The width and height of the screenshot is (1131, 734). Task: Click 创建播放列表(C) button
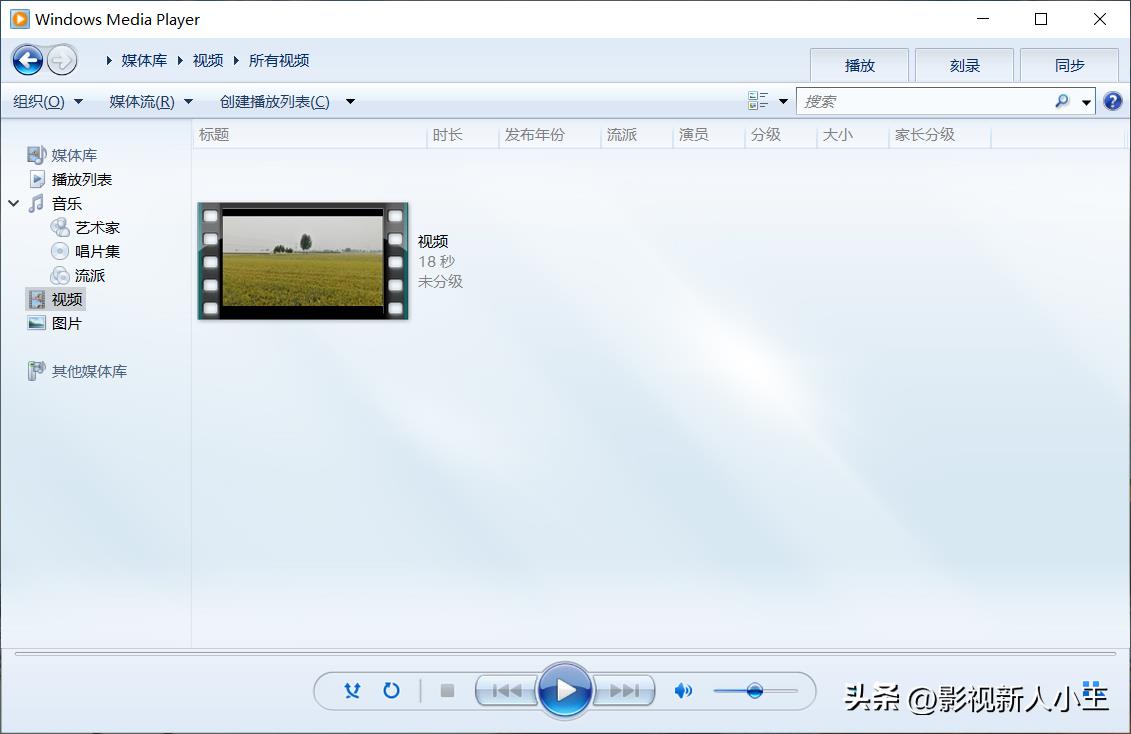275,101
